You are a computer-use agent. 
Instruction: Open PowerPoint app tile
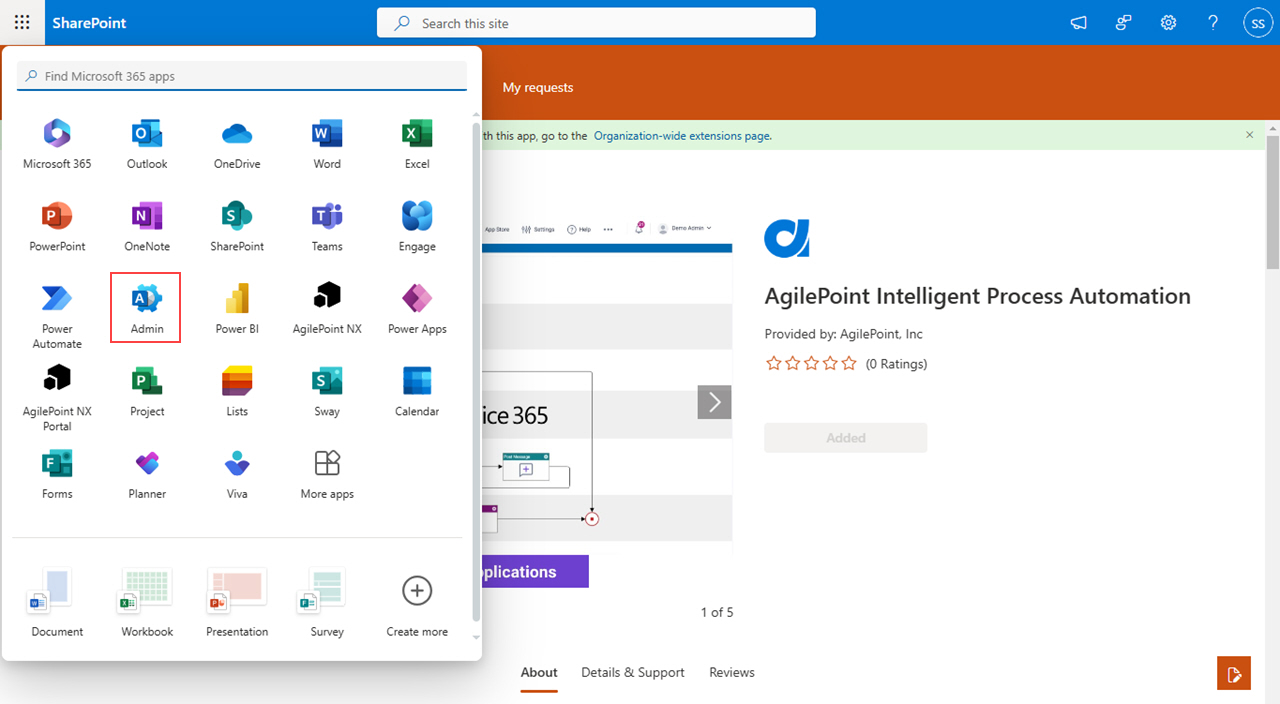click(x=57, y=226)
